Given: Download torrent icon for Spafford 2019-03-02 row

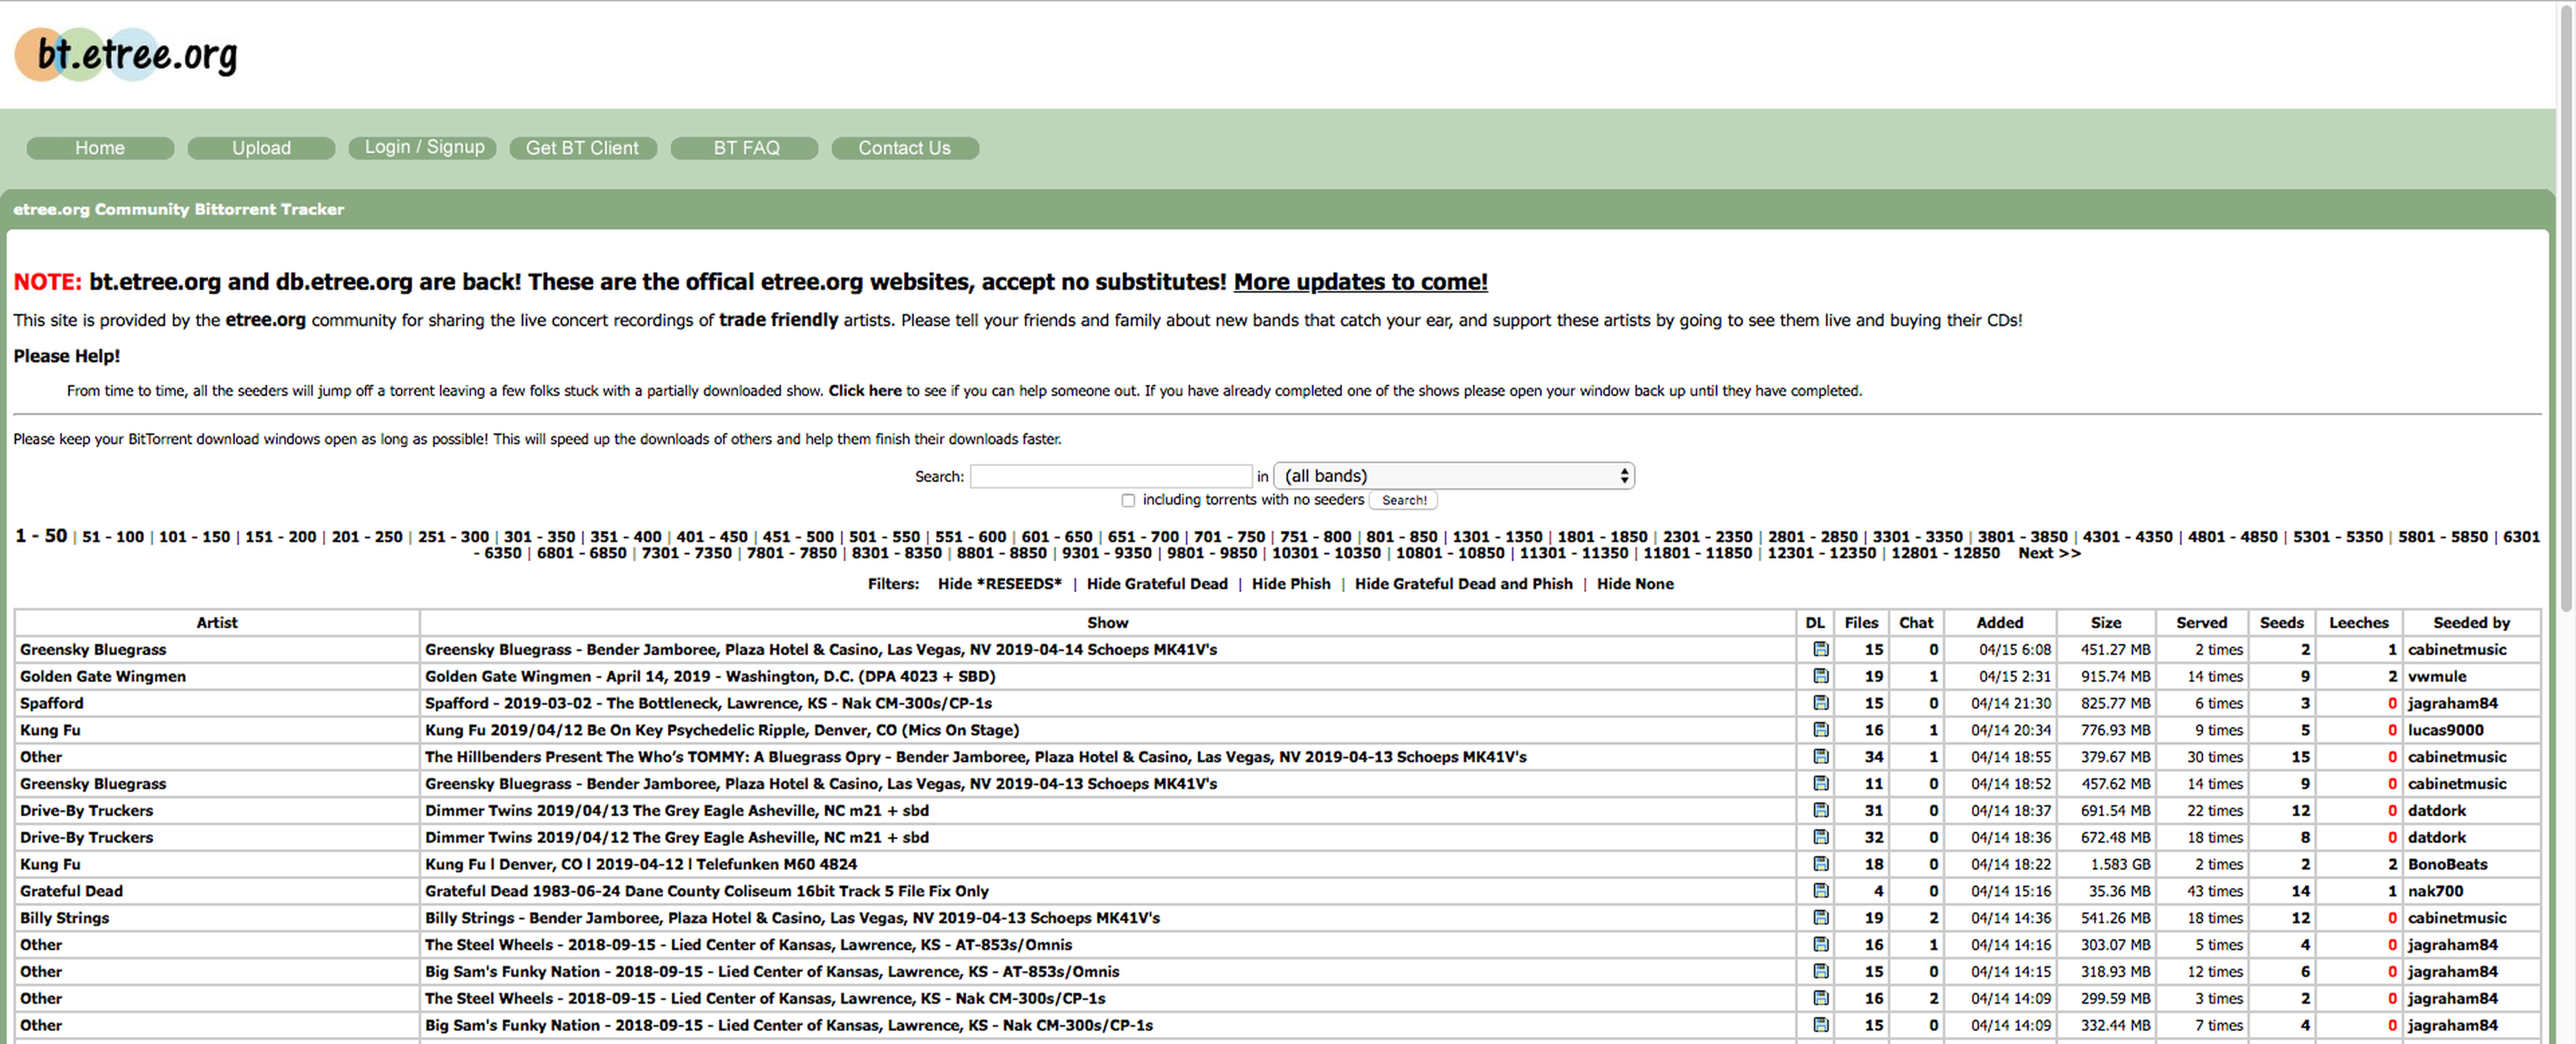Looking at the screenshot, I should (x=1820, y=703).
